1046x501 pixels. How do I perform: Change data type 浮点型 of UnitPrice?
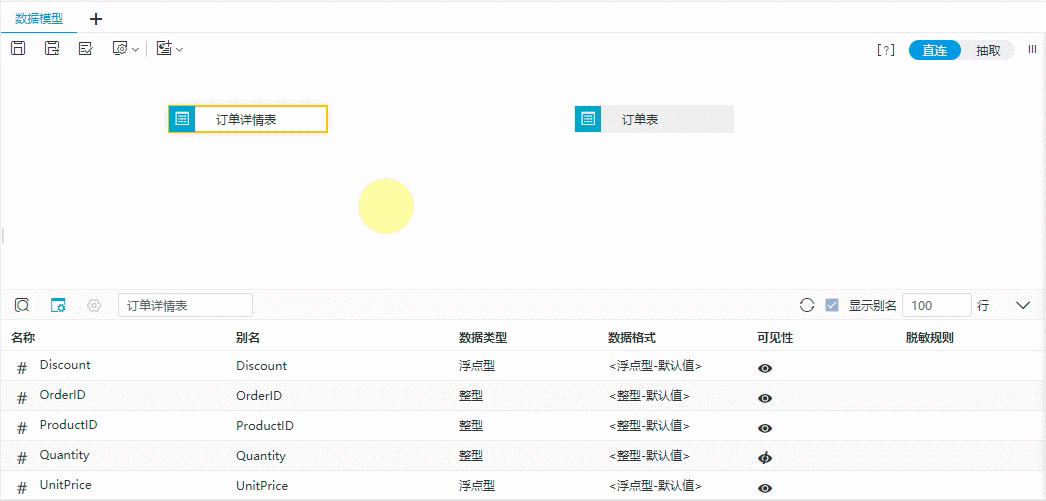[x=476, y=486]
